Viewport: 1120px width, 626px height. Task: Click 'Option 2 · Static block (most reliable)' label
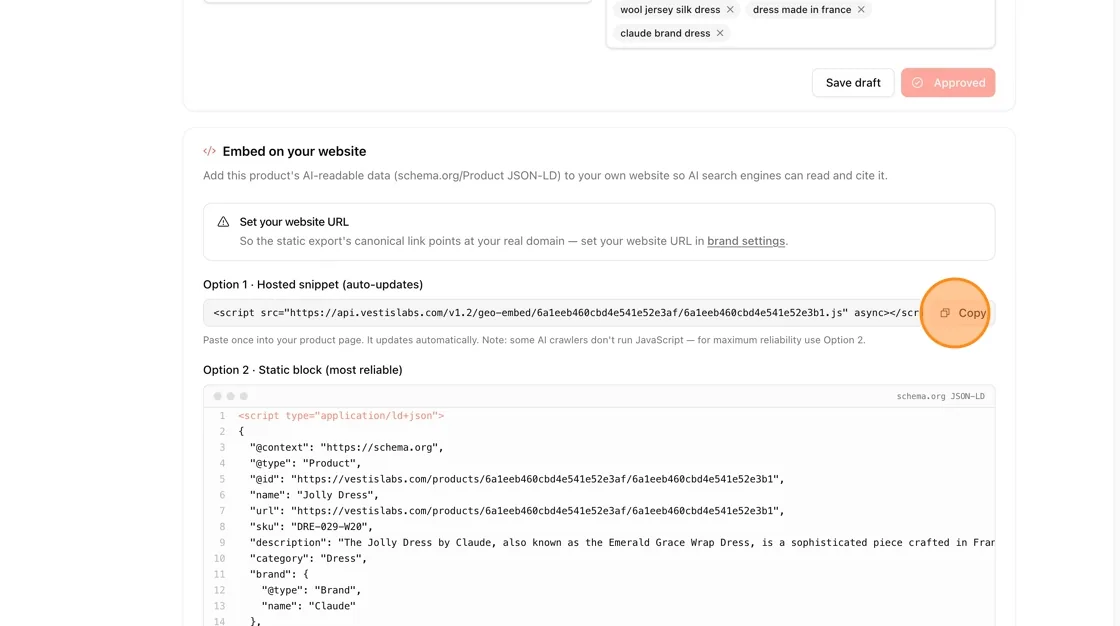303,370
